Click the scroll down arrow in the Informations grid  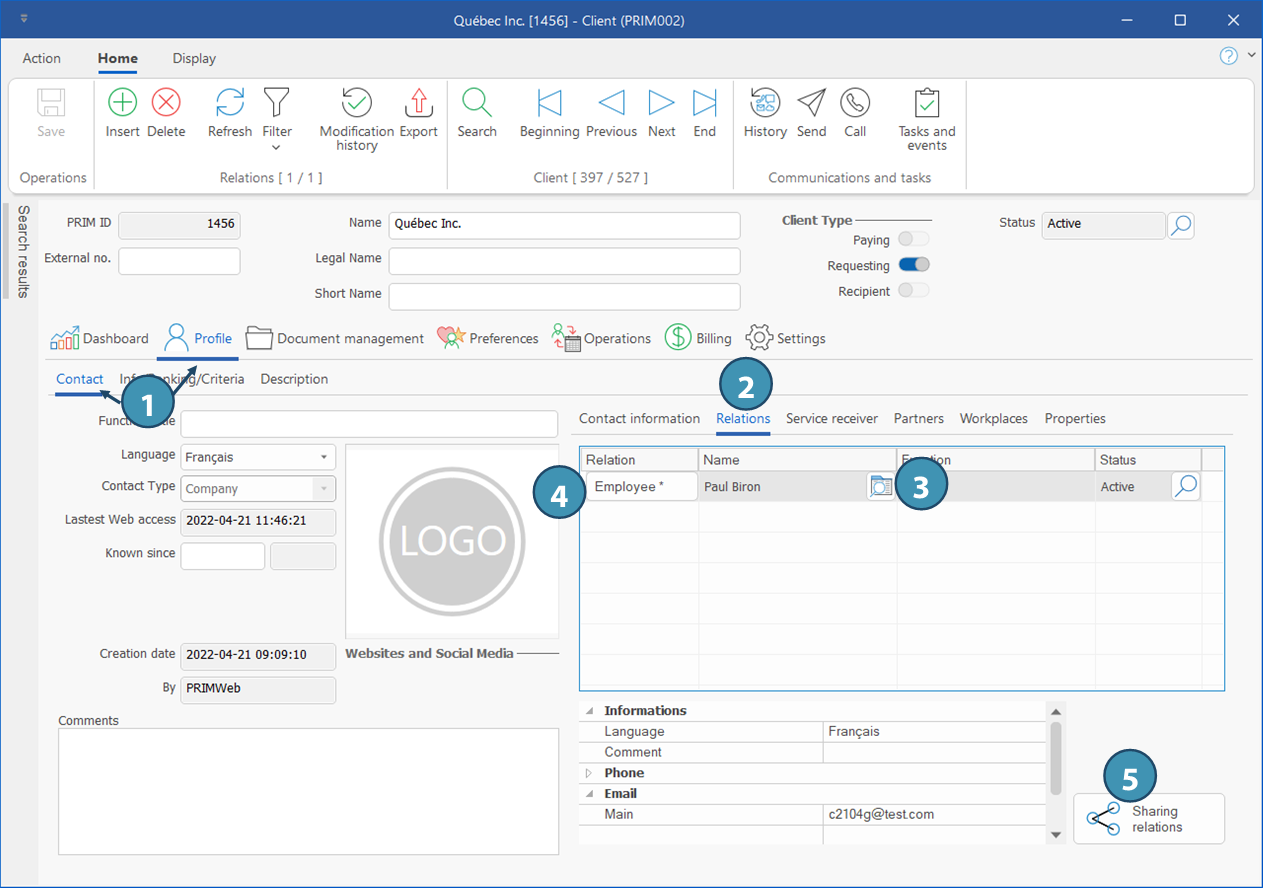coord(1055,834)
